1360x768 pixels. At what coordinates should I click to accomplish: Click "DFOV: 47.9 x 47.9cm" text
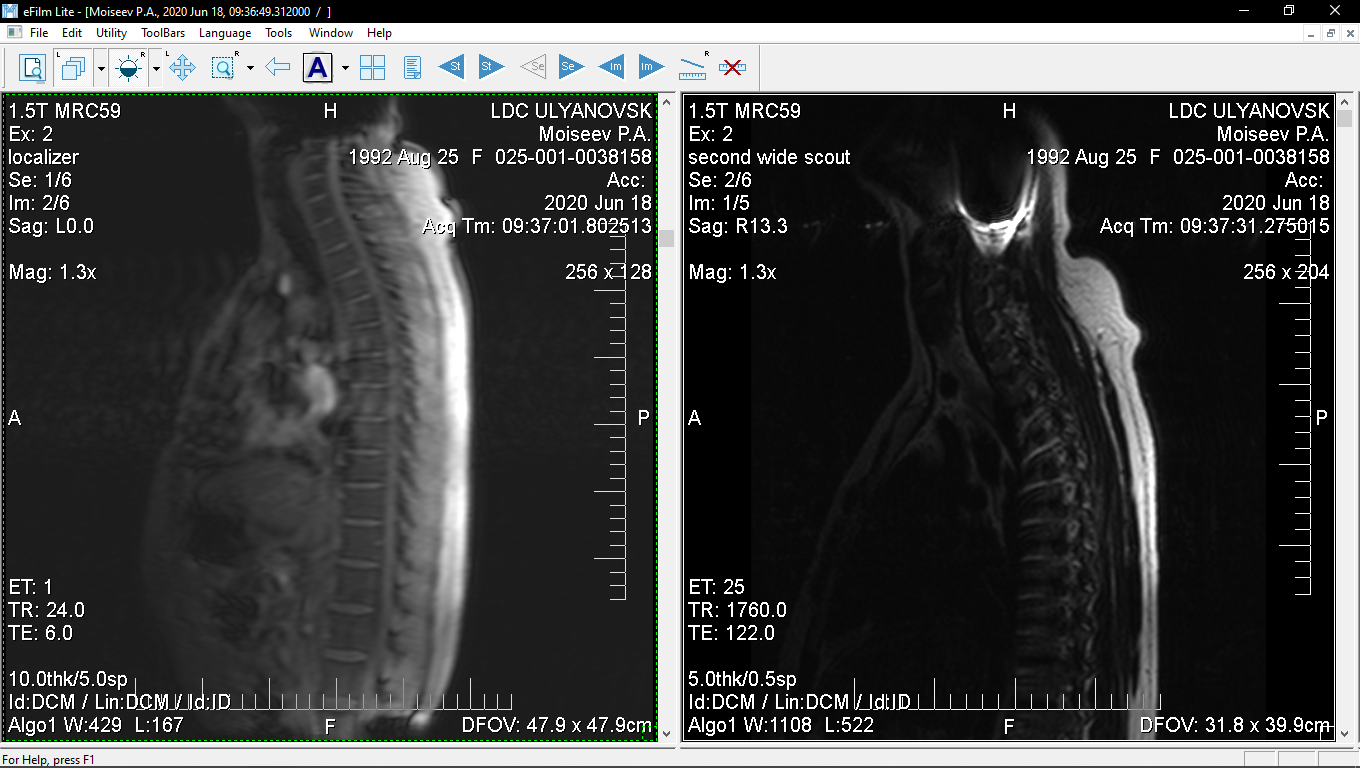557,725
